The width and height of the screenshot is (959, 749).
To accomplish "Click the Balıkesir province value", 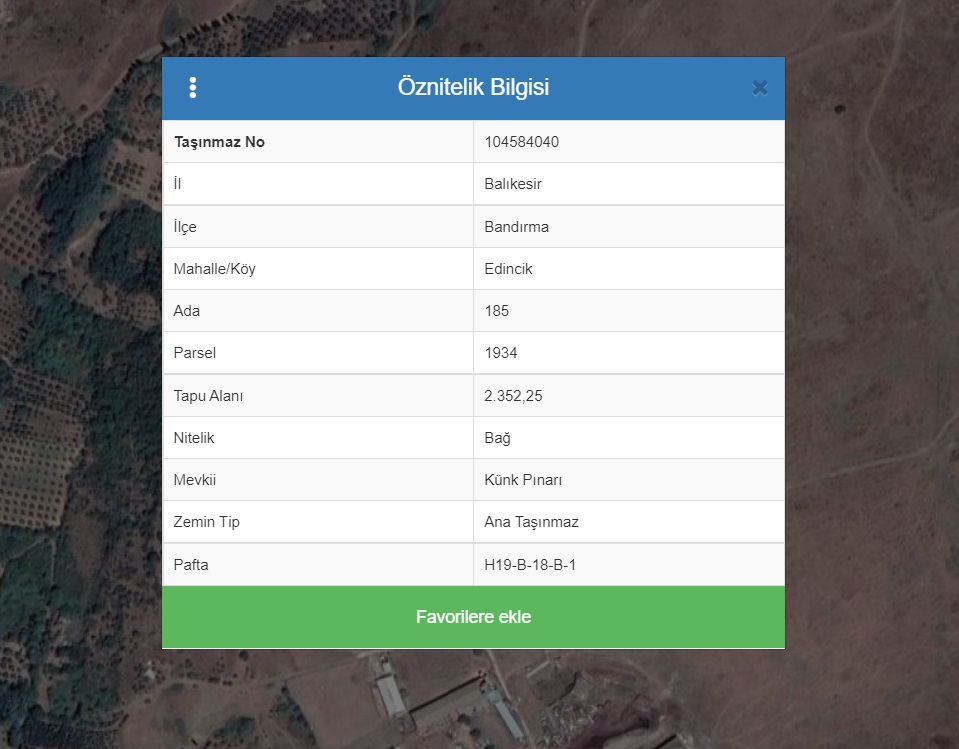I will tap(513, 184).
